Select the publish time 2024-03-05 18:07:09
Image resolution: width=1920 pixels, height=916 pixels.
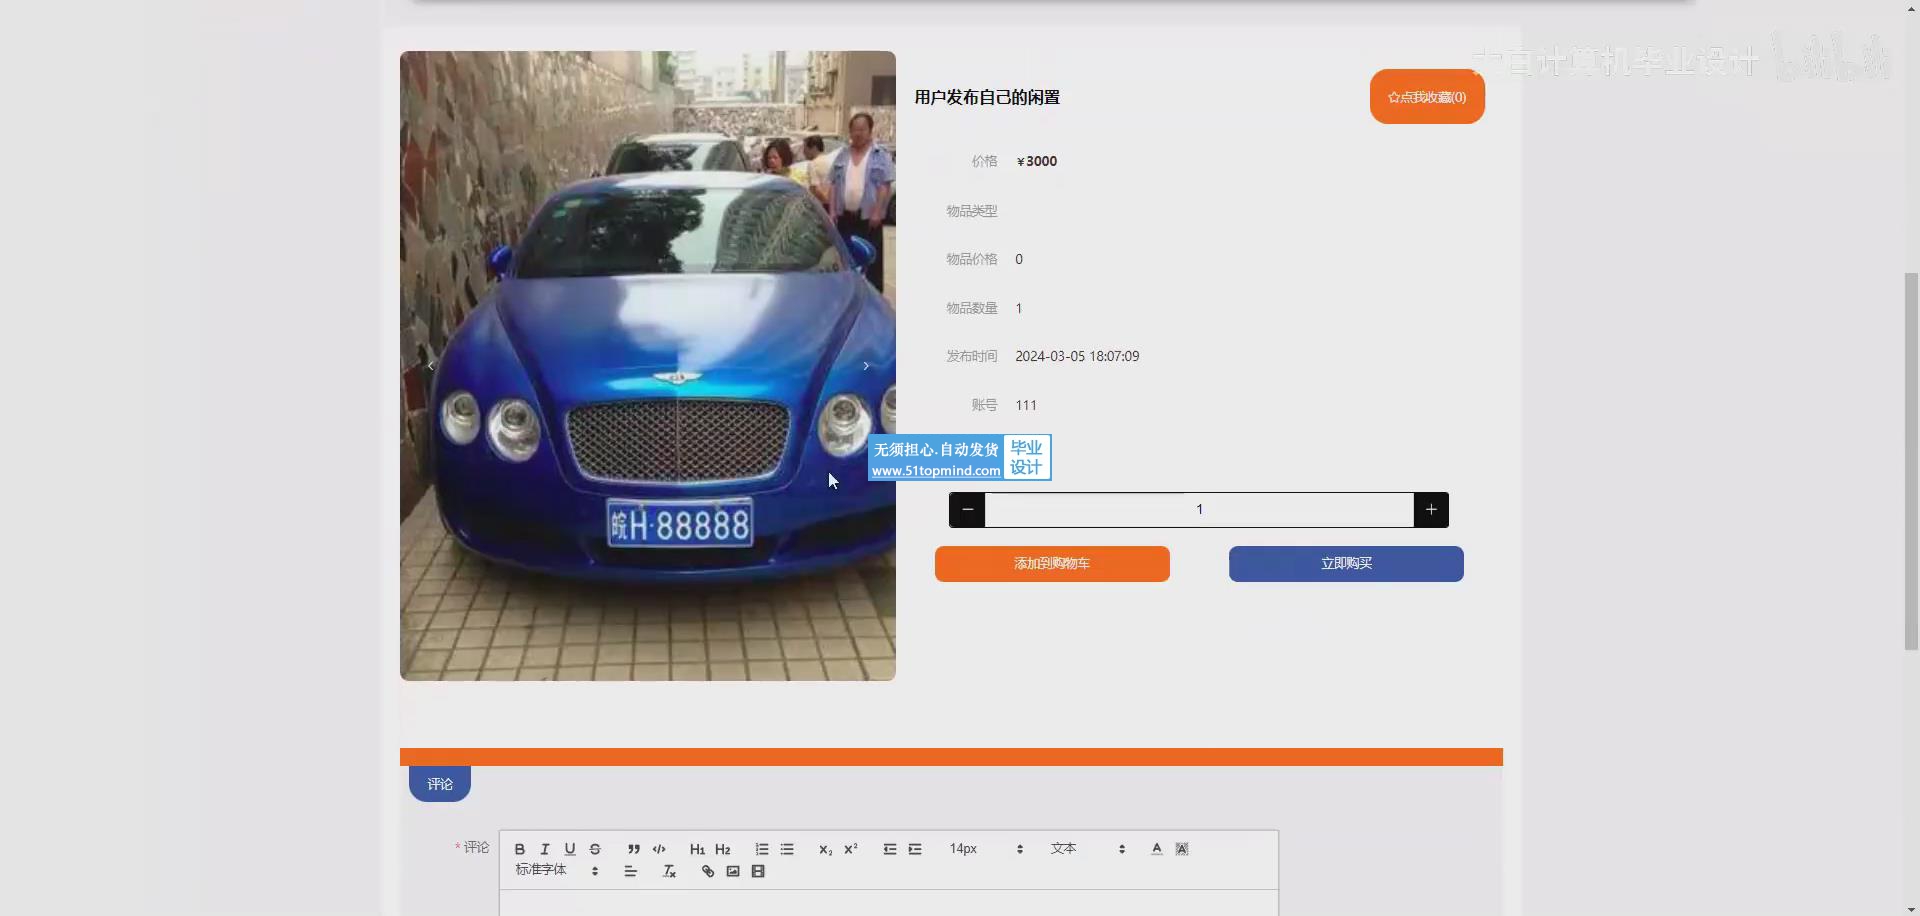pyautogui.click(x=1077, y=356)
